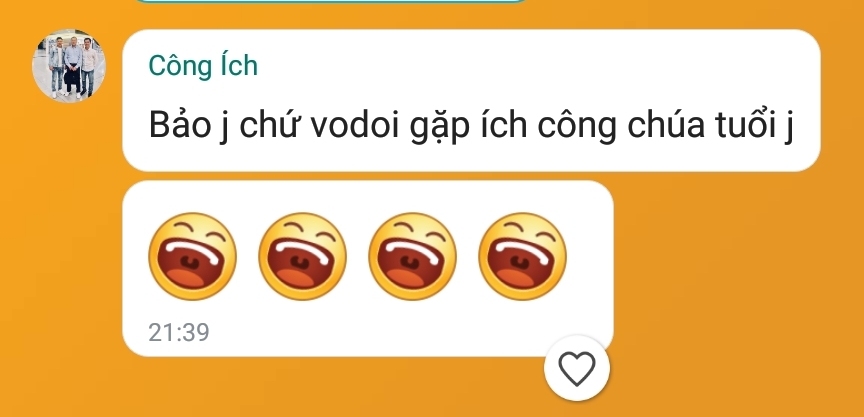Tap the heart reaction icon
The height and width of the screenshot is (417, 864).
(x=577, y=368)
